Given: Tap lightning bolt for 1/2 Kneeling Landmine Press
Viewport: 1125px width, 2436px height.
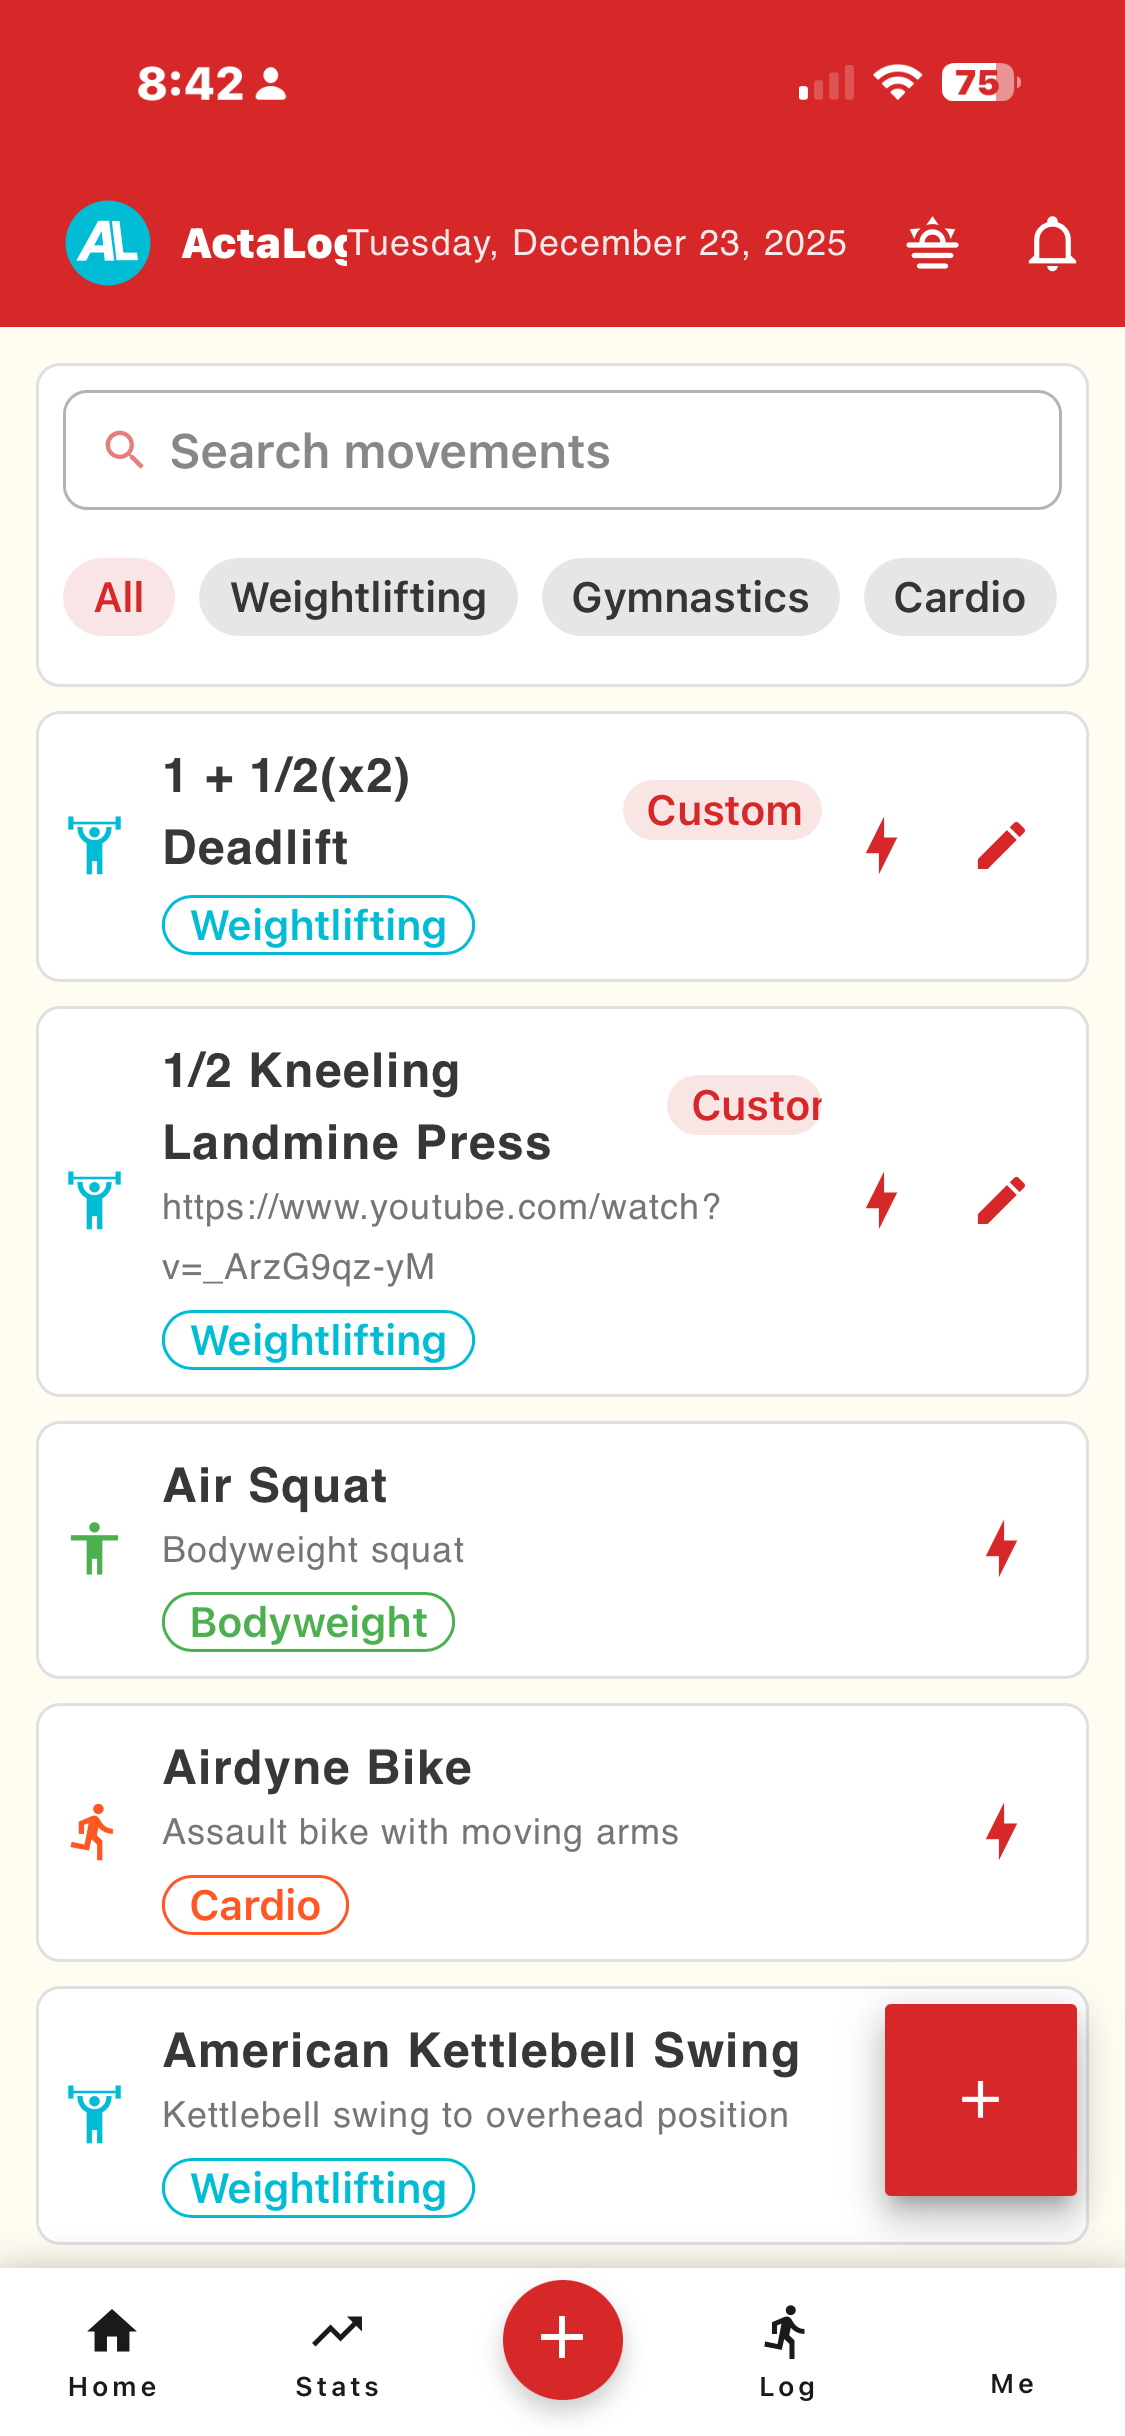Looking at the screenshot, I should [x=881, y=1200].
